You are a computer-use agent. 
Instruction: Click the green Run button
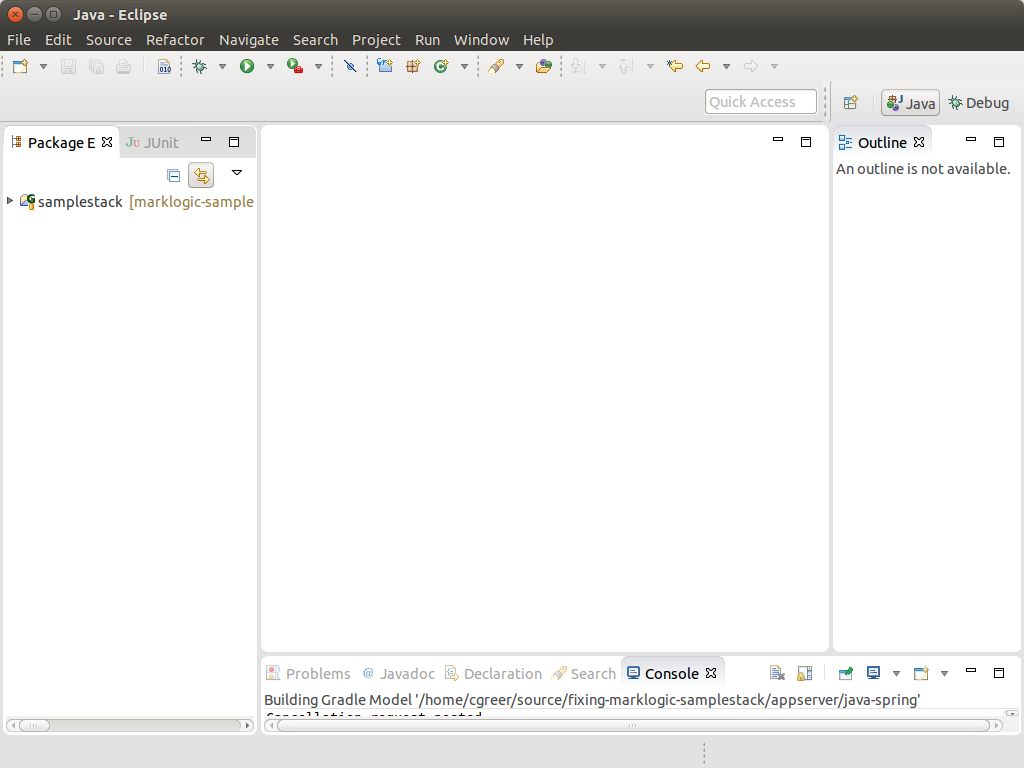pos(247,66)
